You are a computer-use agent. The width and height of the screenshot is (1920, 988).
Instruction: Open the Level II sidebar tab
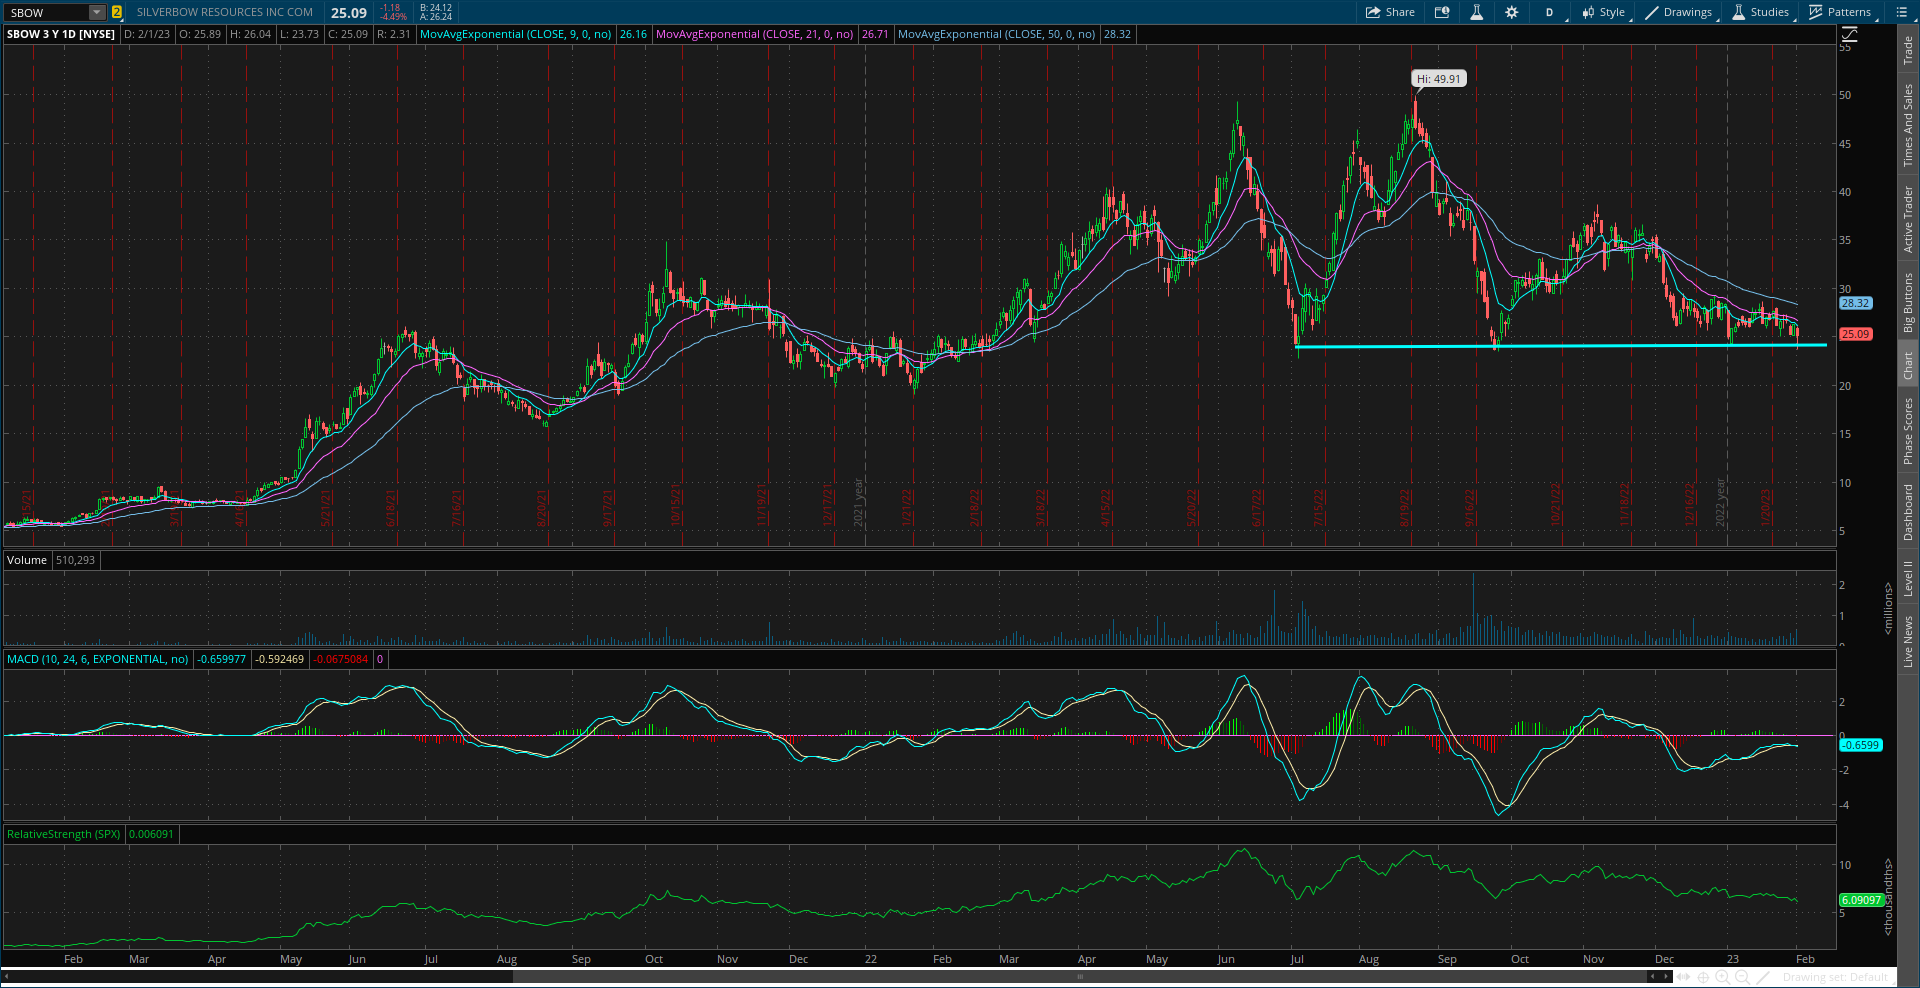click(x=1908, y=576)
